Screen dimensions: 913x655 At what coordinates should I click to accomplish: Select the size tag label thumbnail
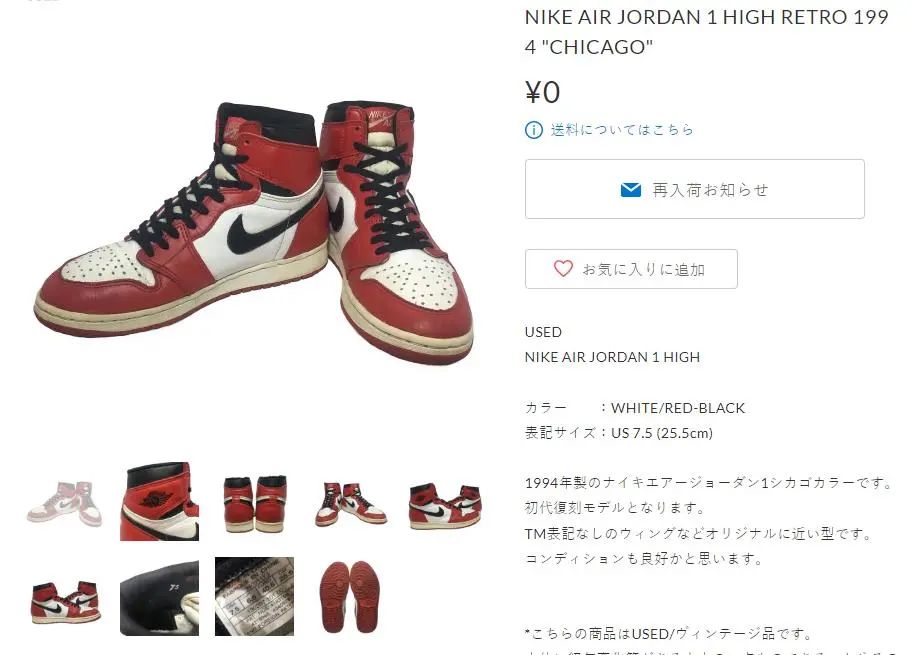coord(254,597)
